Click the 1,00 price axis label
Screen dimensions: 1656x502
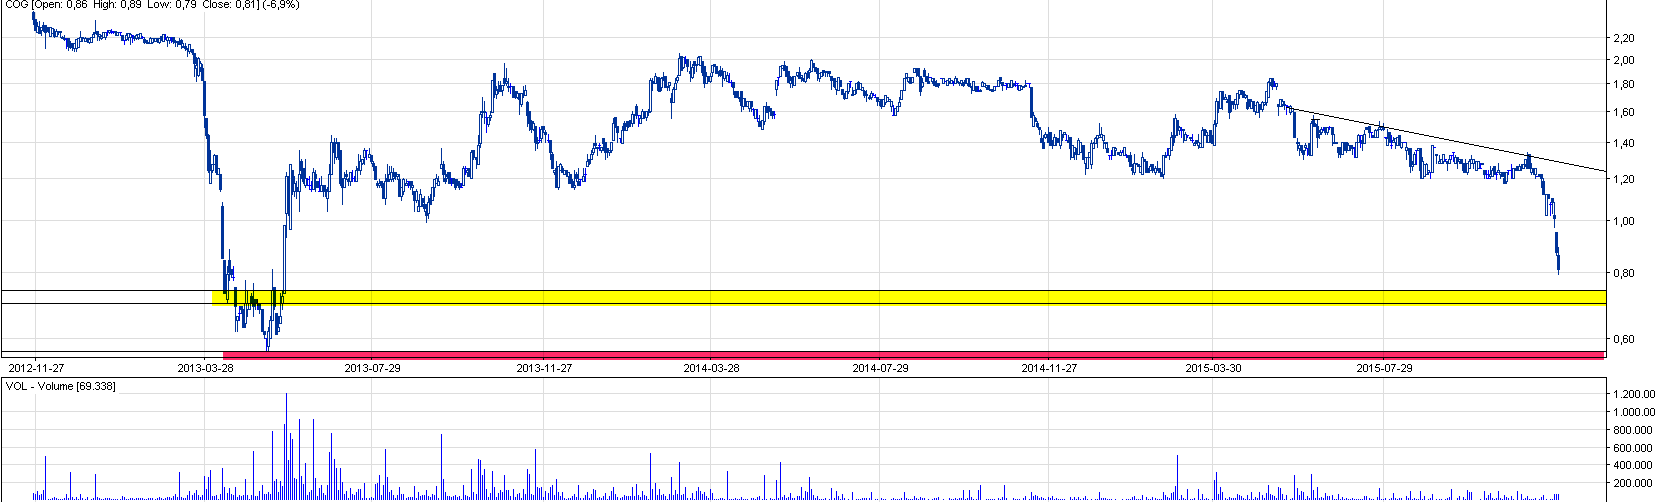pyautogui.click(x=1626, y=222)
